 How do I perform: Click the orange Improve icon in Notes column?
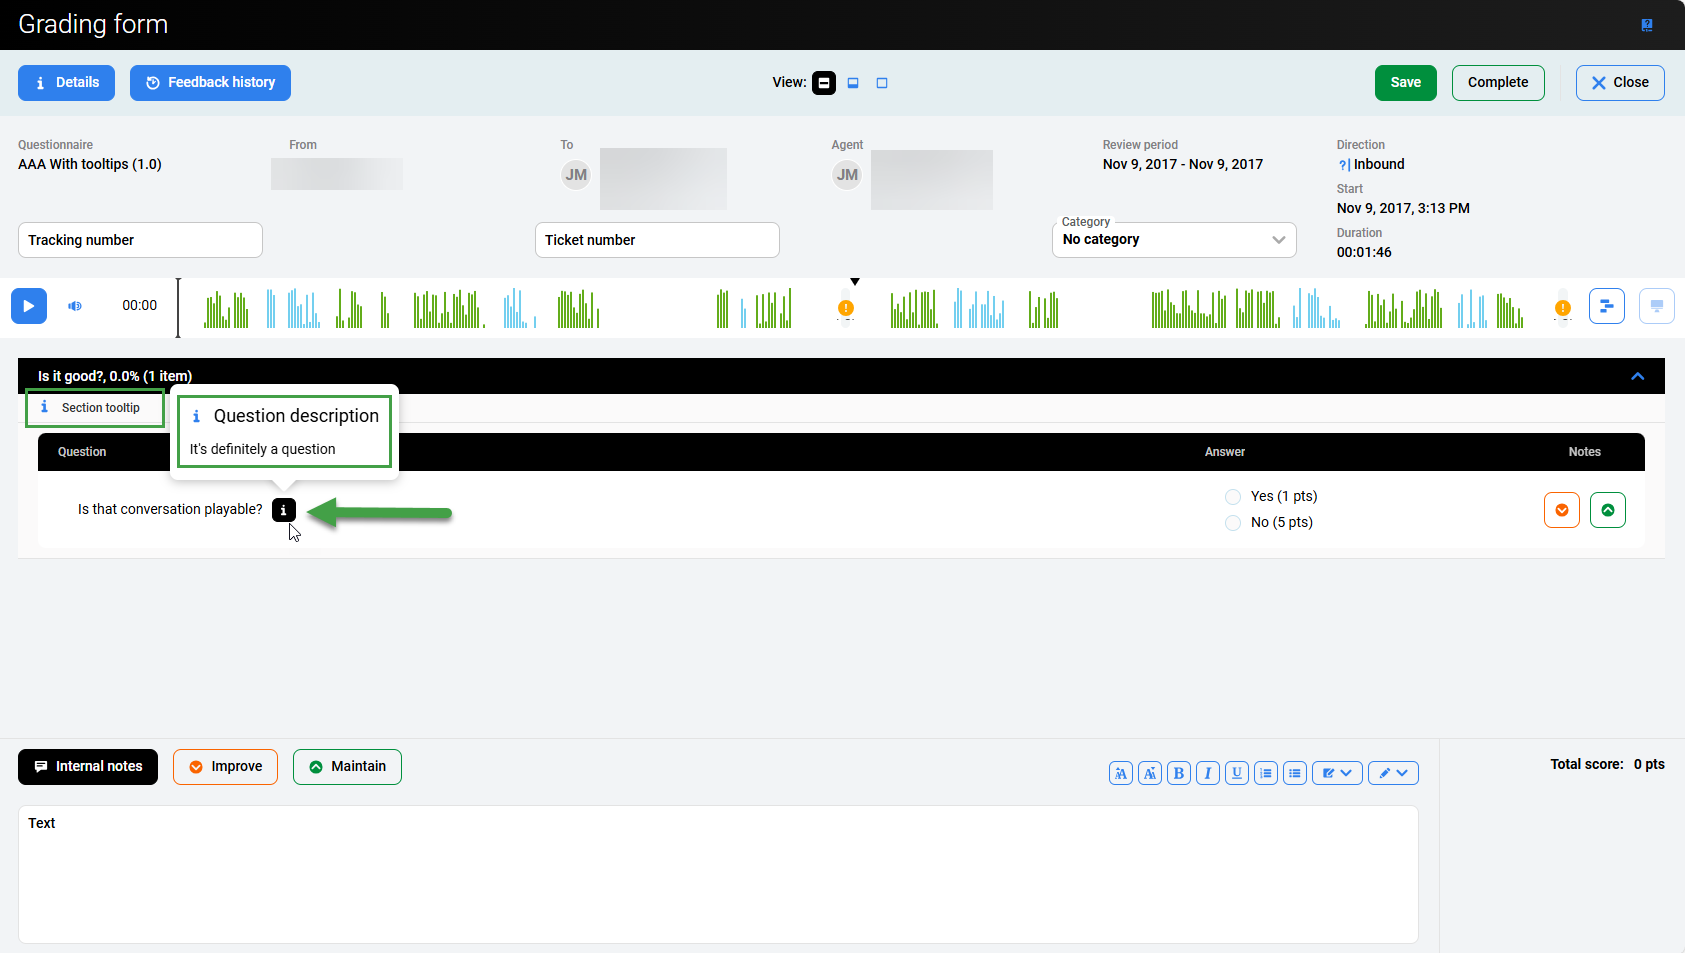click(1561, 510)
